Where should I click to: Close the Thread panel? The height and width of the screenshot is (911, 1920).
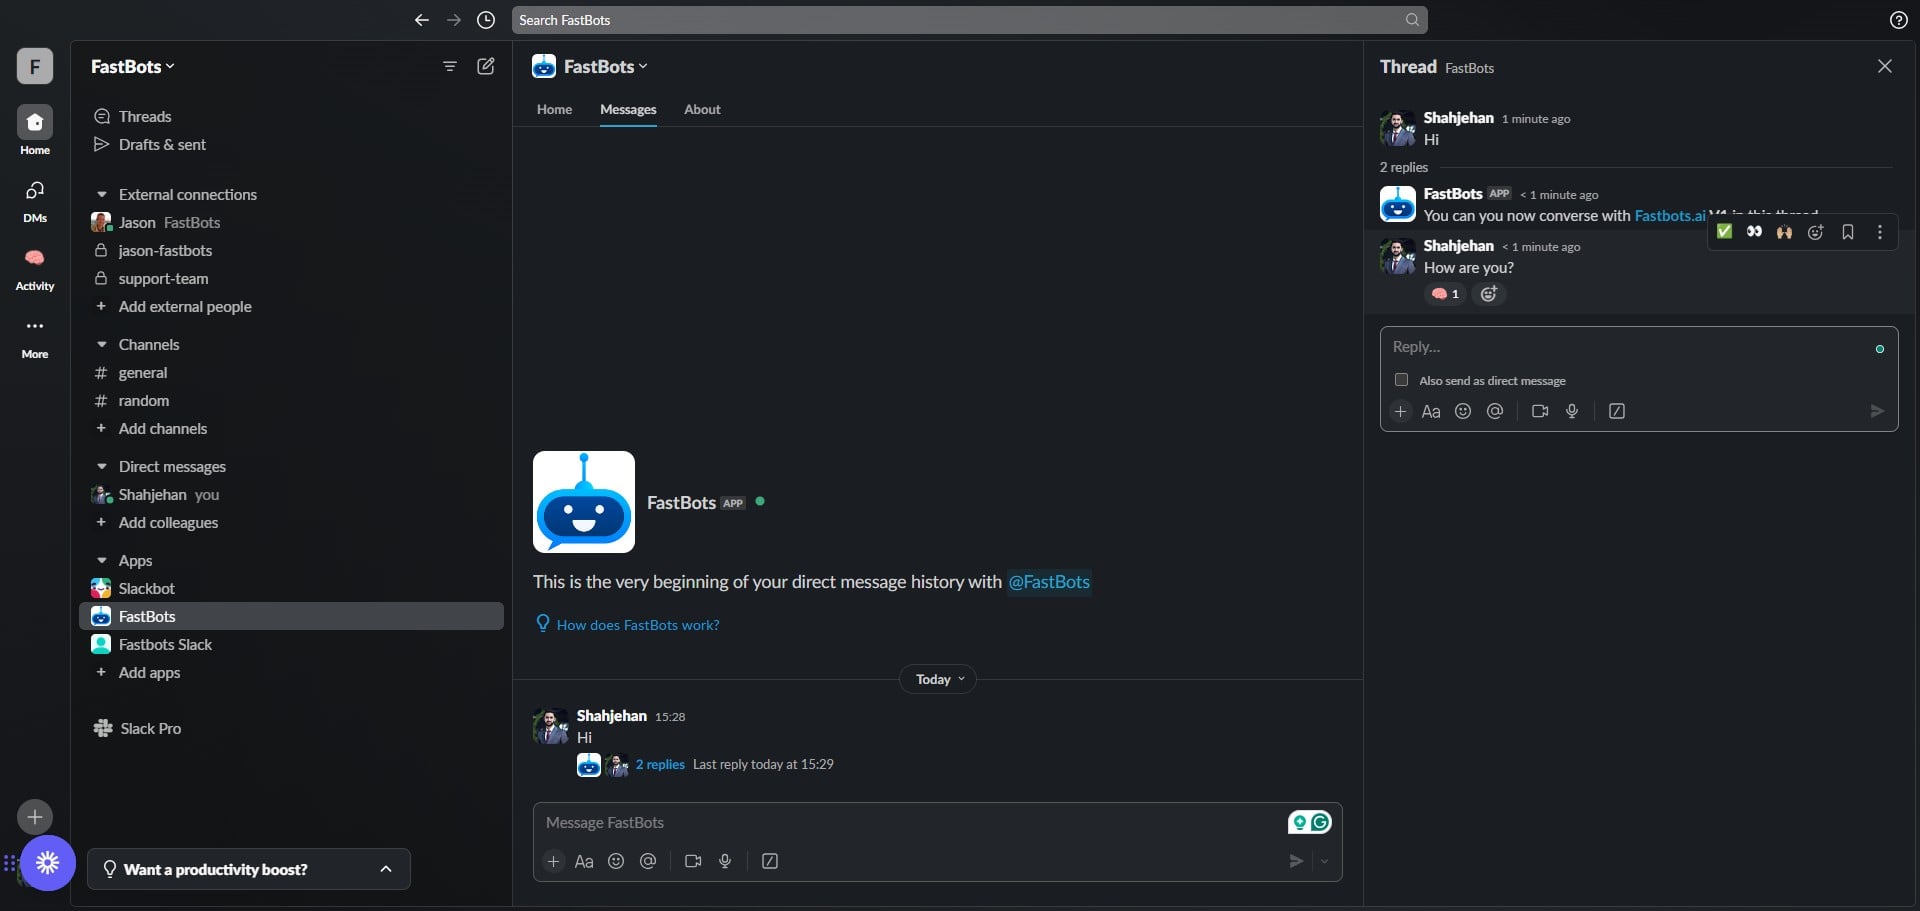coord(1885,66)
